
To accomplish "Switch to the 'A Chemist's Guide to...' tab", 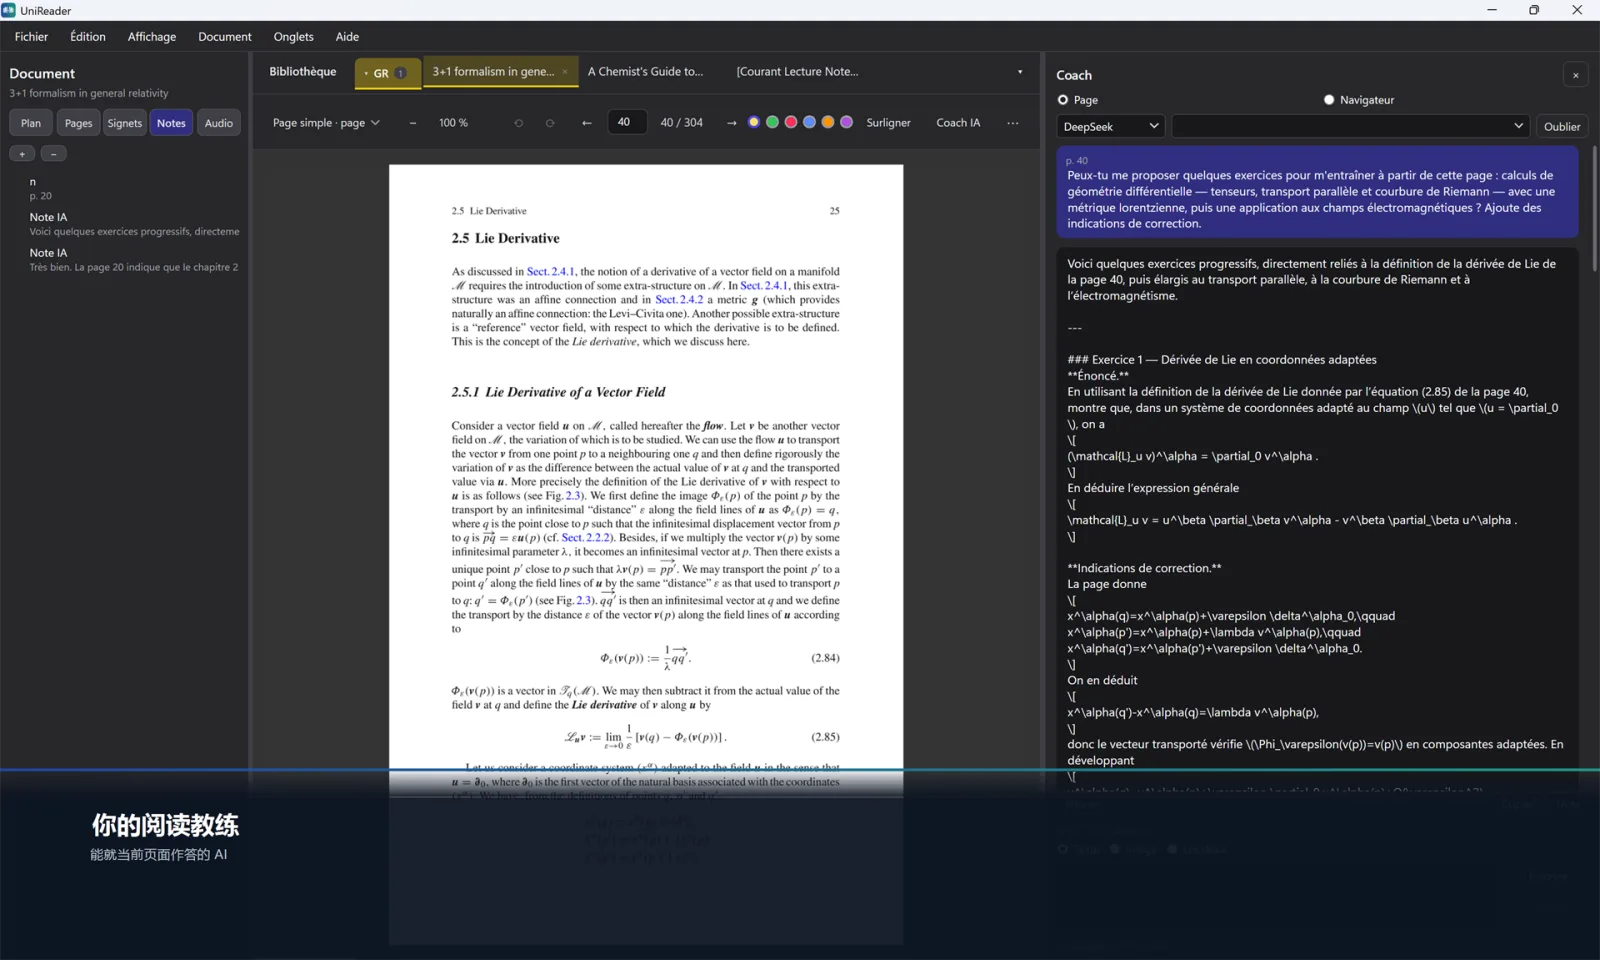I will click(x=646, y=72).
